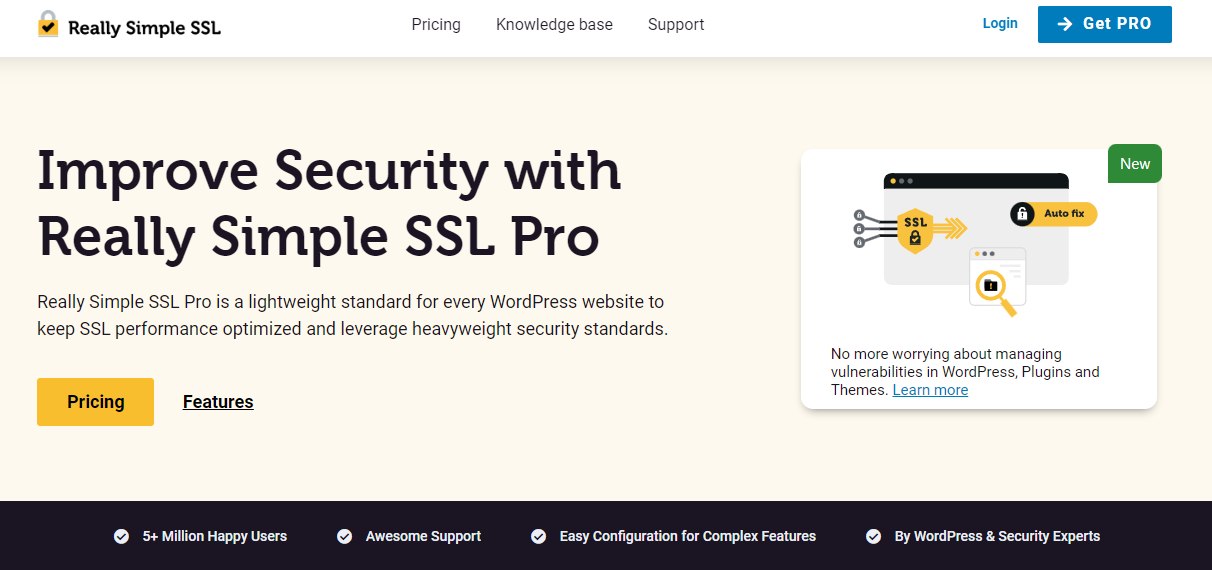This screenshot has width=1212, height=570.
Task: Open the Learn more link
Action: pyautogui.click(x=930, y=390)
